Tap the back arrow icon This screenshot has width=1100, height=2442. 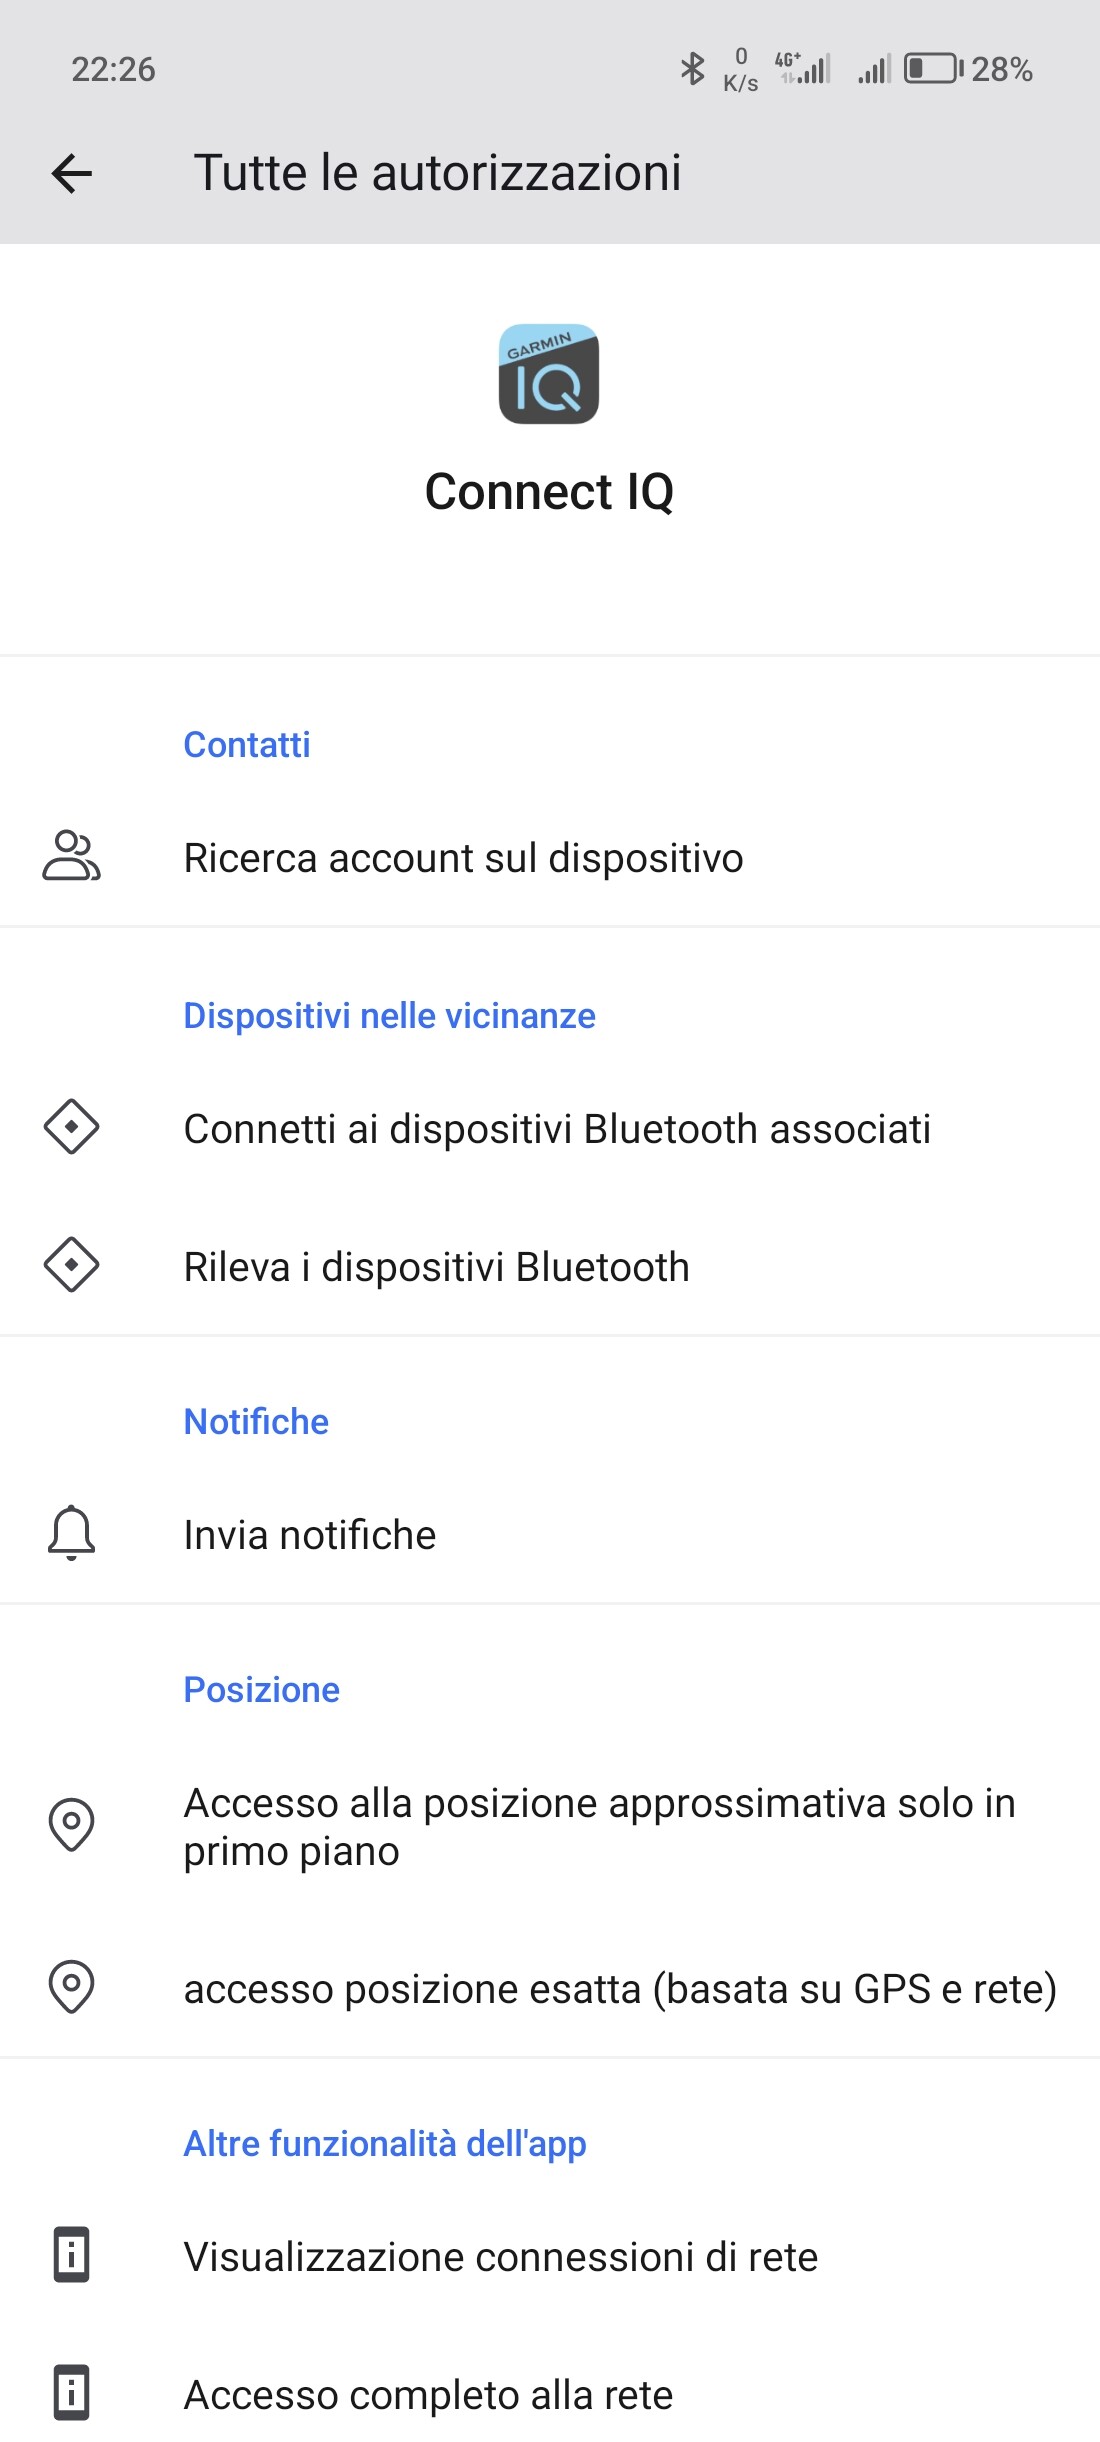pyautogui.click(x=72, y=173)
